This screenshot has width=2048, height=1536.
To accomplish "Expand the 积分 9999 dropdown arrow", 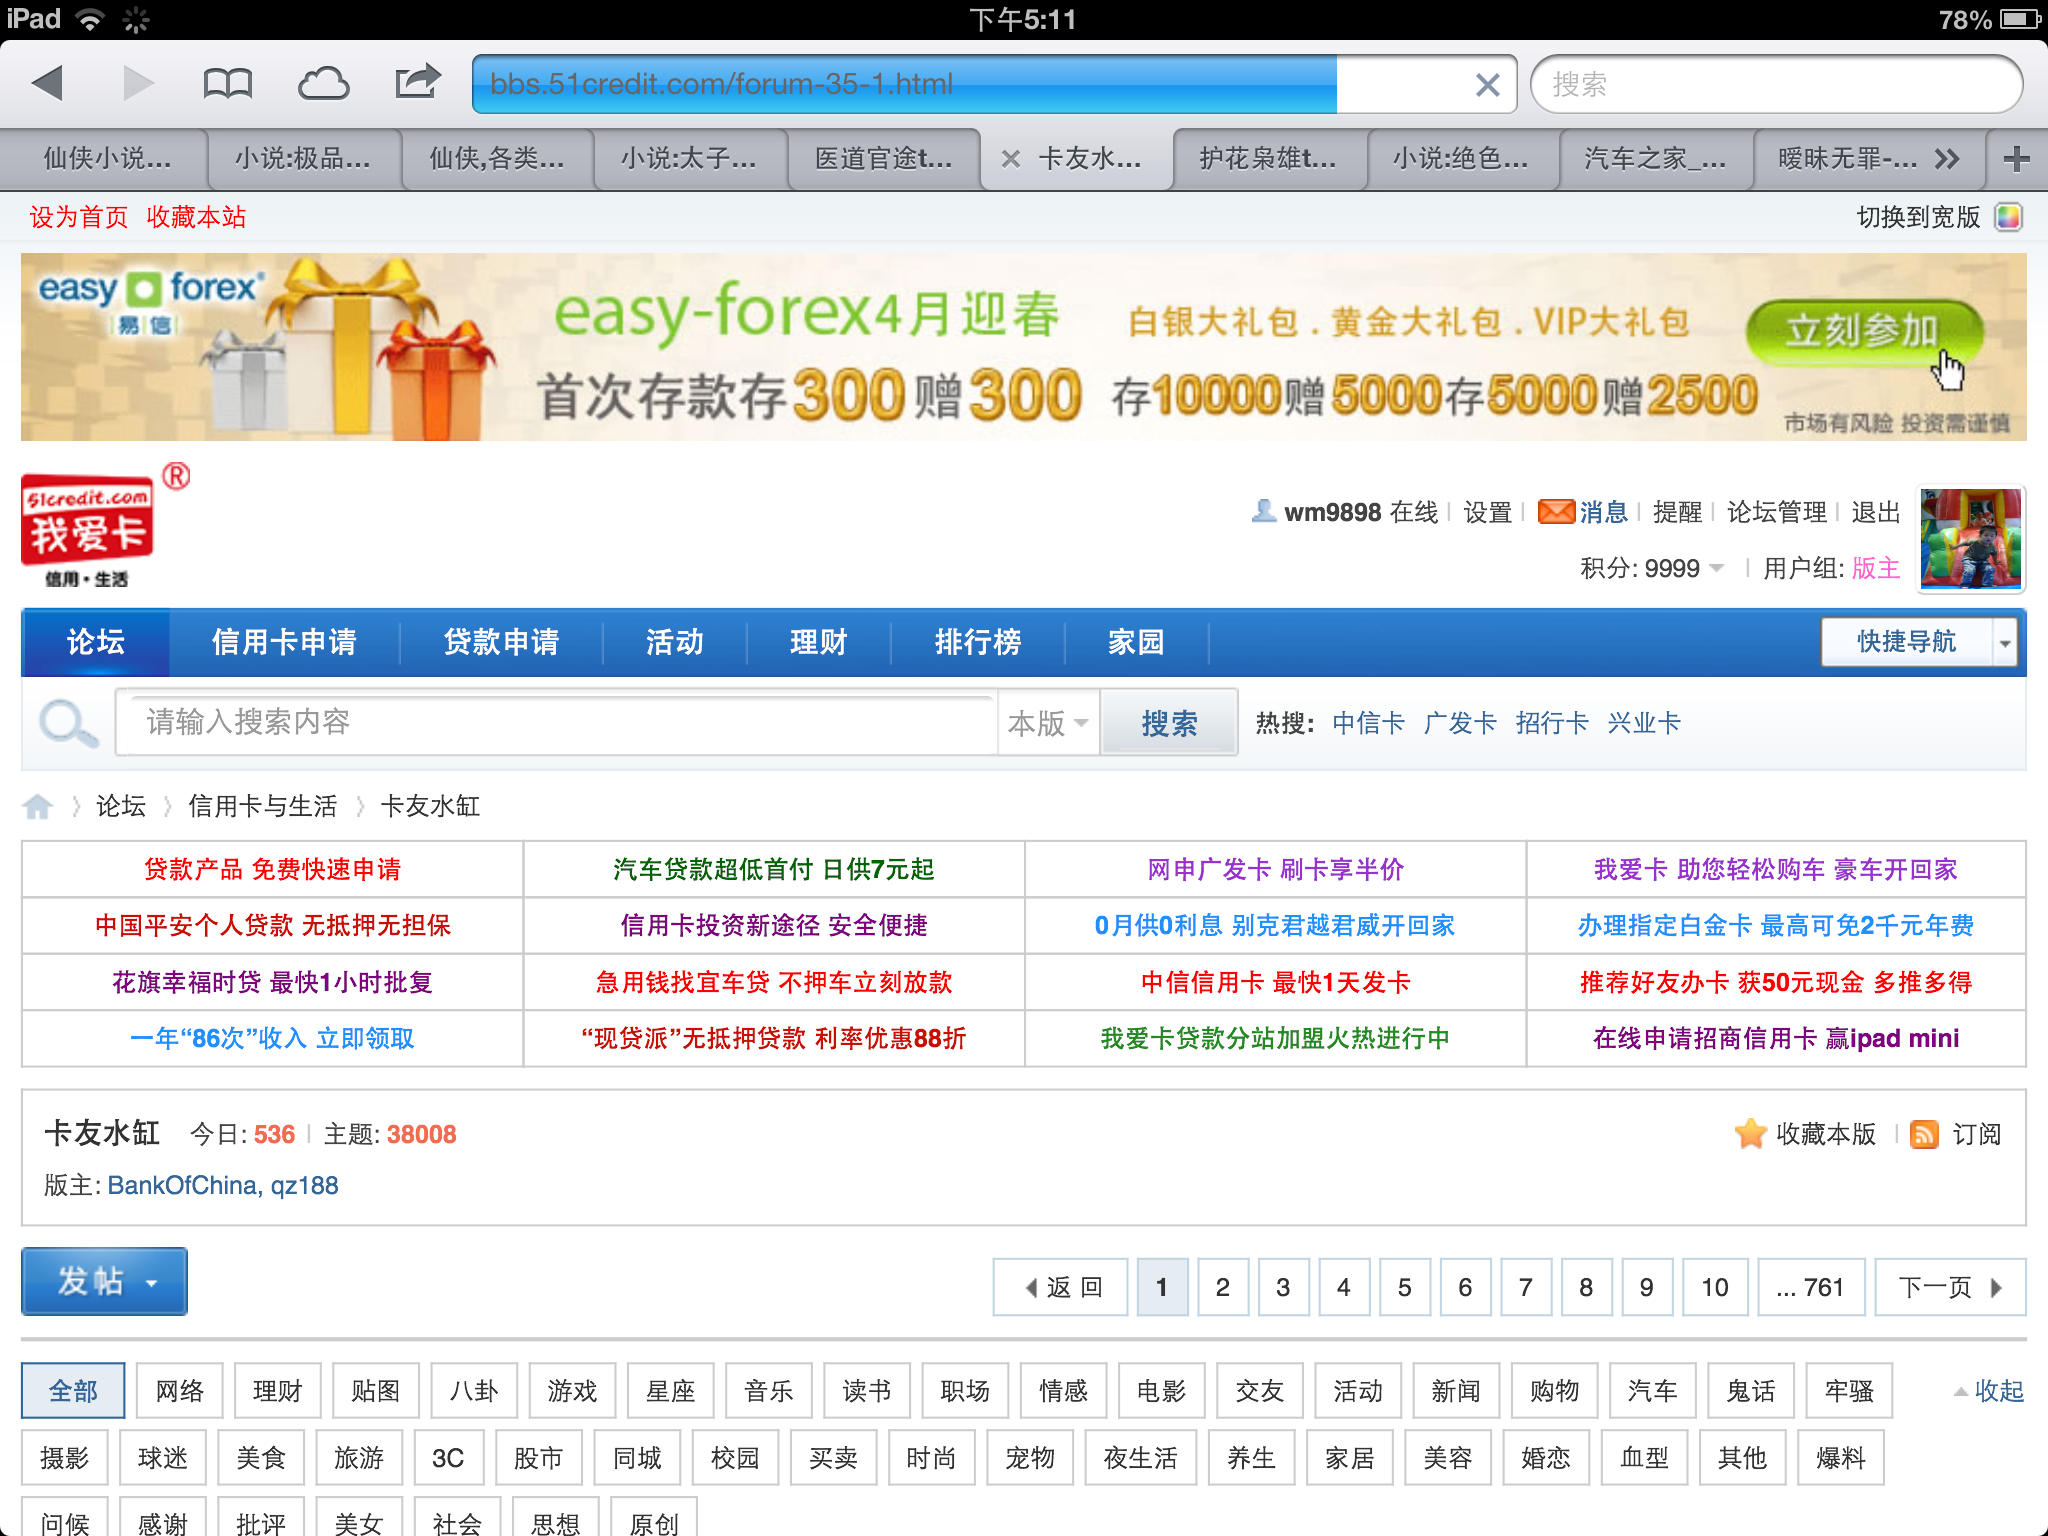I will 1717,568.
